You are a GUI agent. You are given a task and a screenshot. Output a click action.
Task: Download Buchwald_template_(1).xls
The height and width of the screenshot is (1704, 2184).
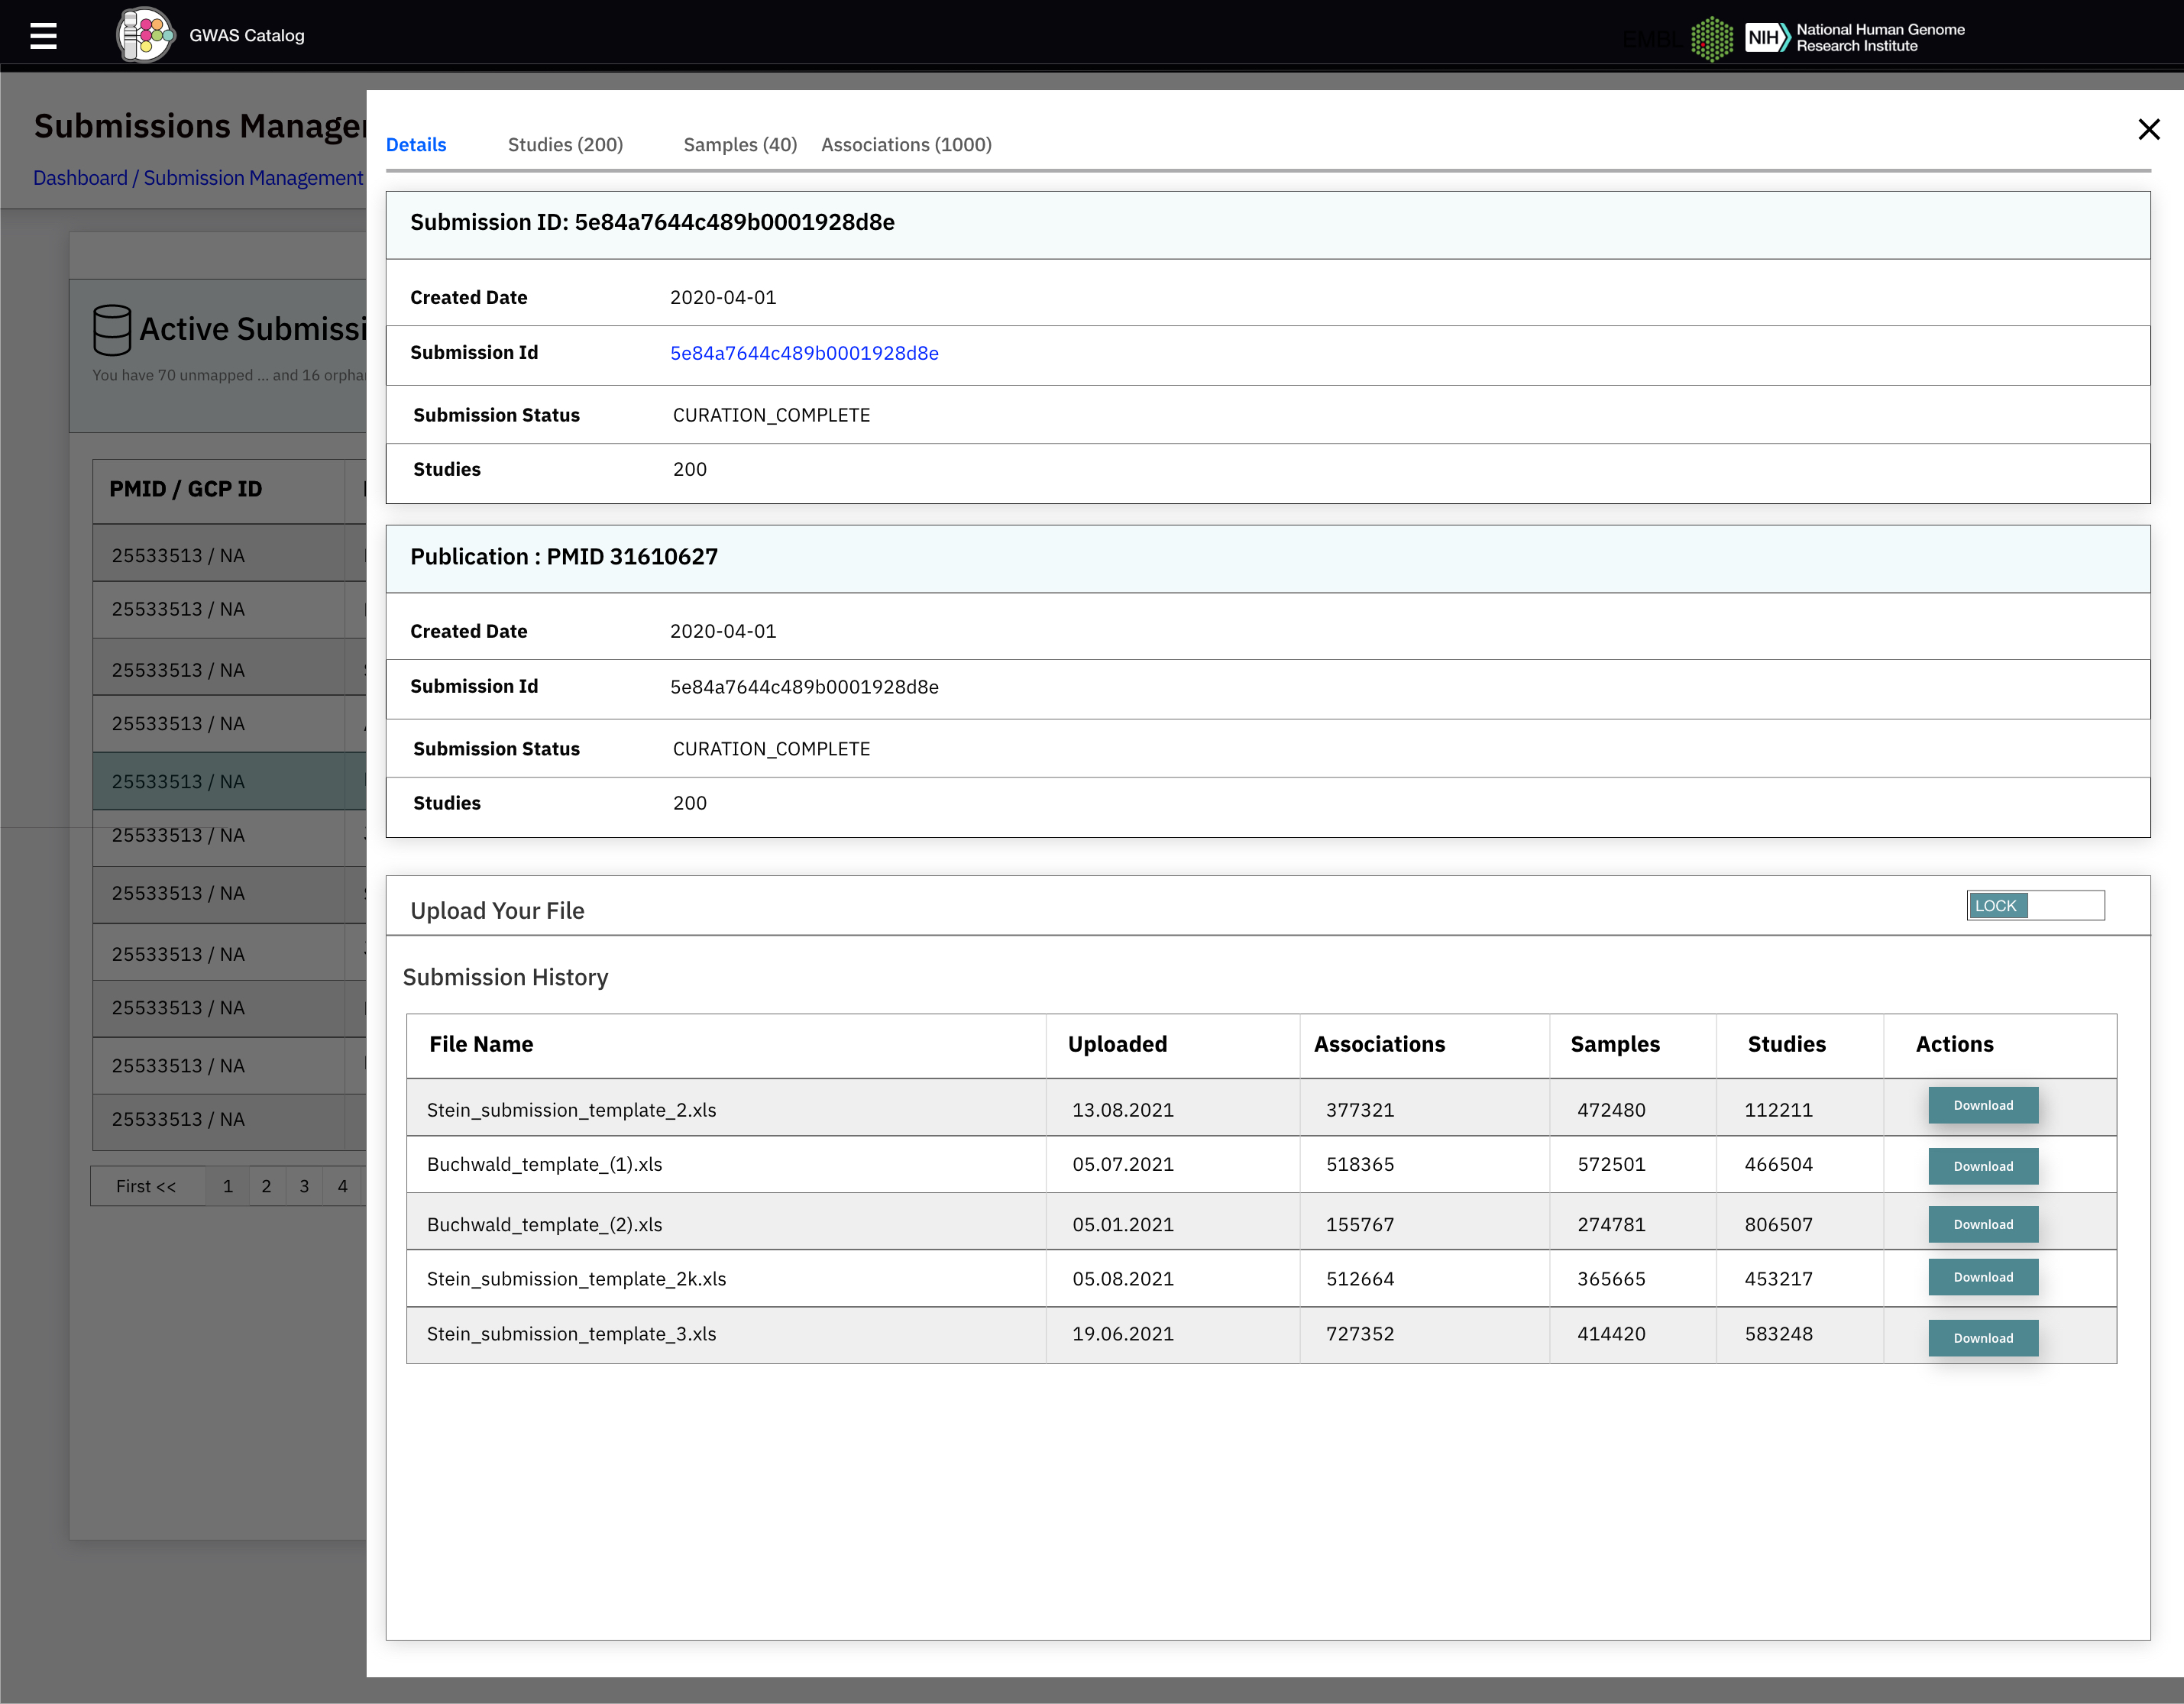1983,1166
